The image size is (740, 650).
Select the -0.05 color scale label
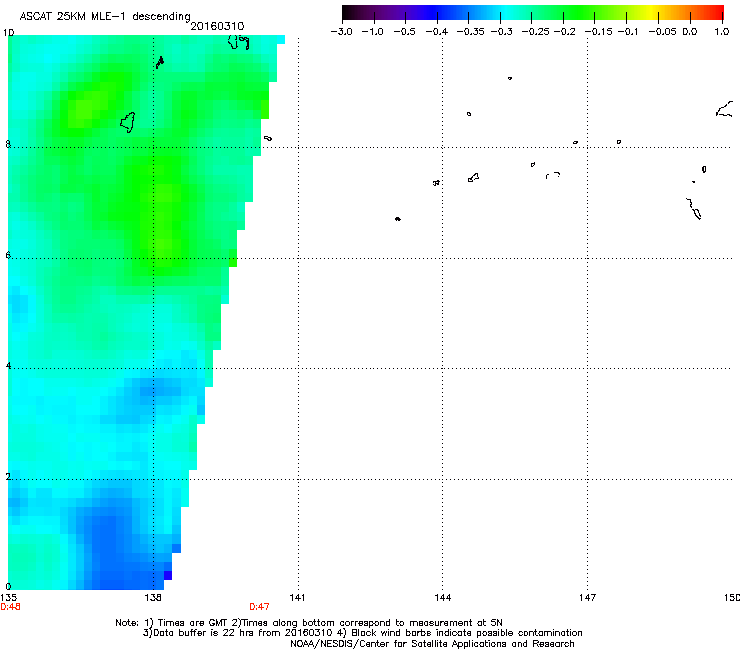[663, 32]
